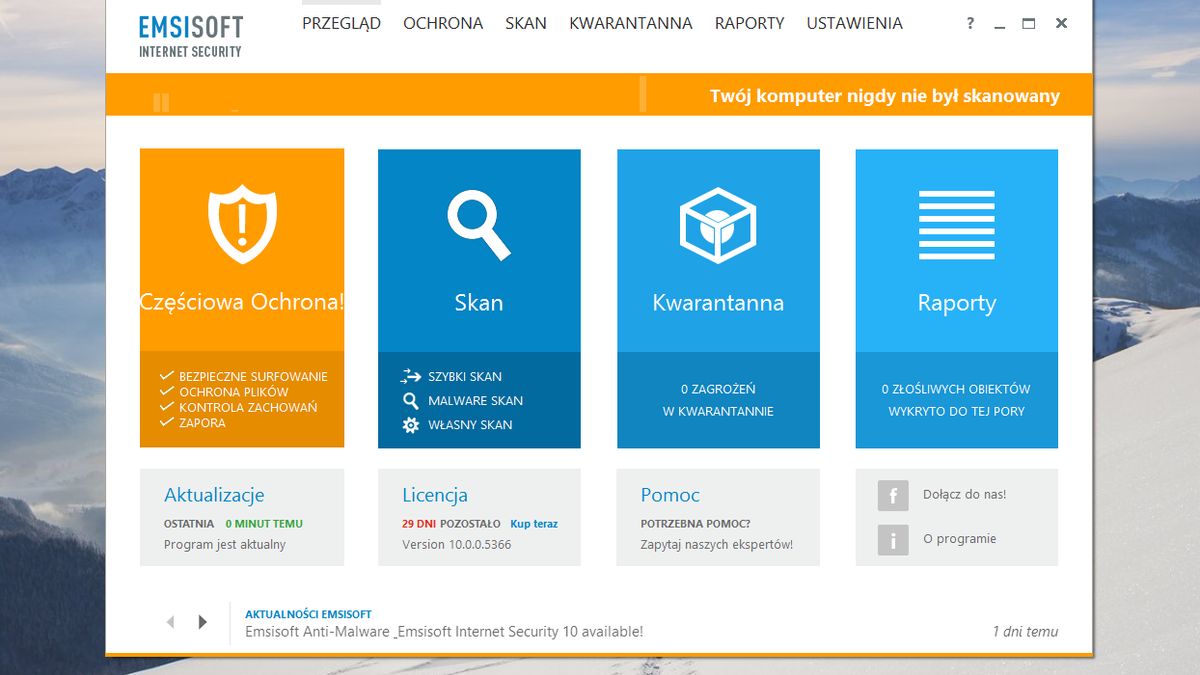The height and width of the screenshot is (675, 1200).
Task: Click 29 dni pozostało text
Action: (x=451, y=524)
